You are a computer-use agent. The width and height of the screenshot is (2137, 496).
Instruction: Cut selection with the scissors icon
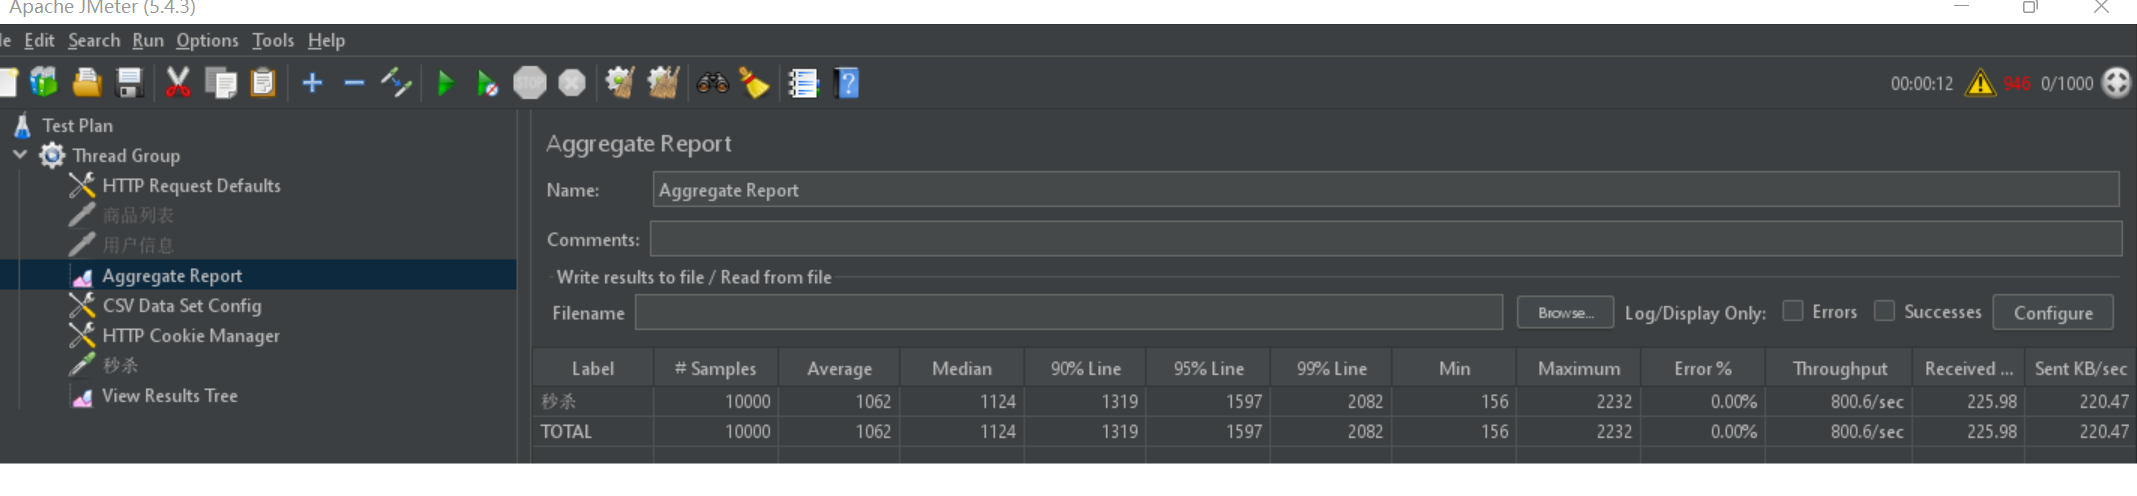tap(178, 82)
